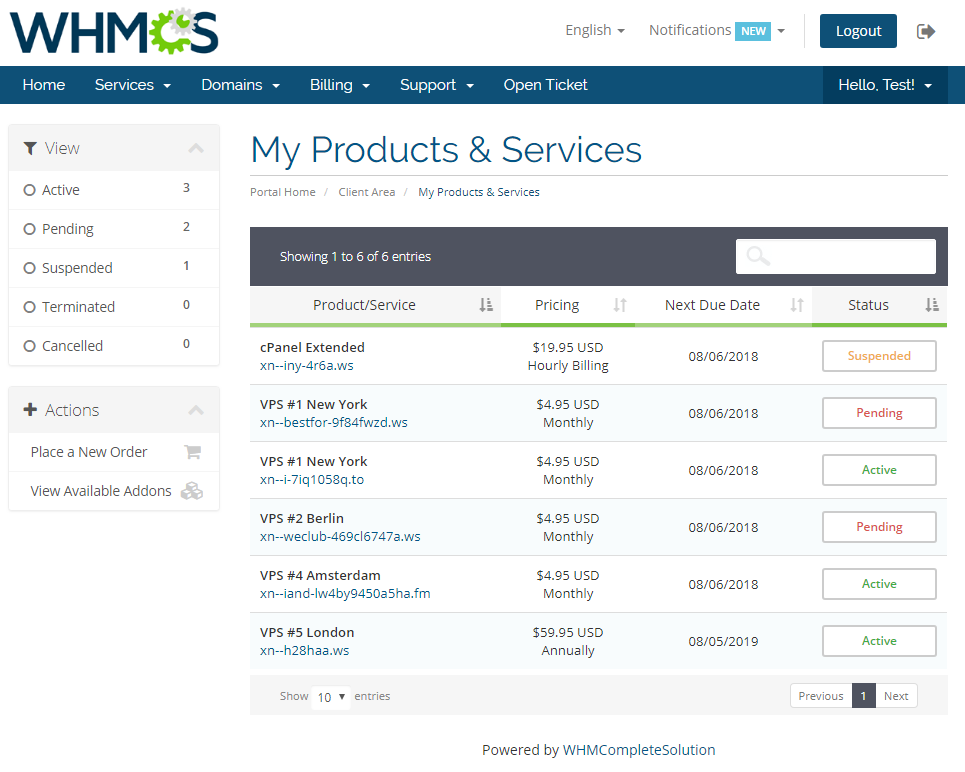Open the Hello, Test! account menu
The image size is (965, 772).
pos(885,85)
